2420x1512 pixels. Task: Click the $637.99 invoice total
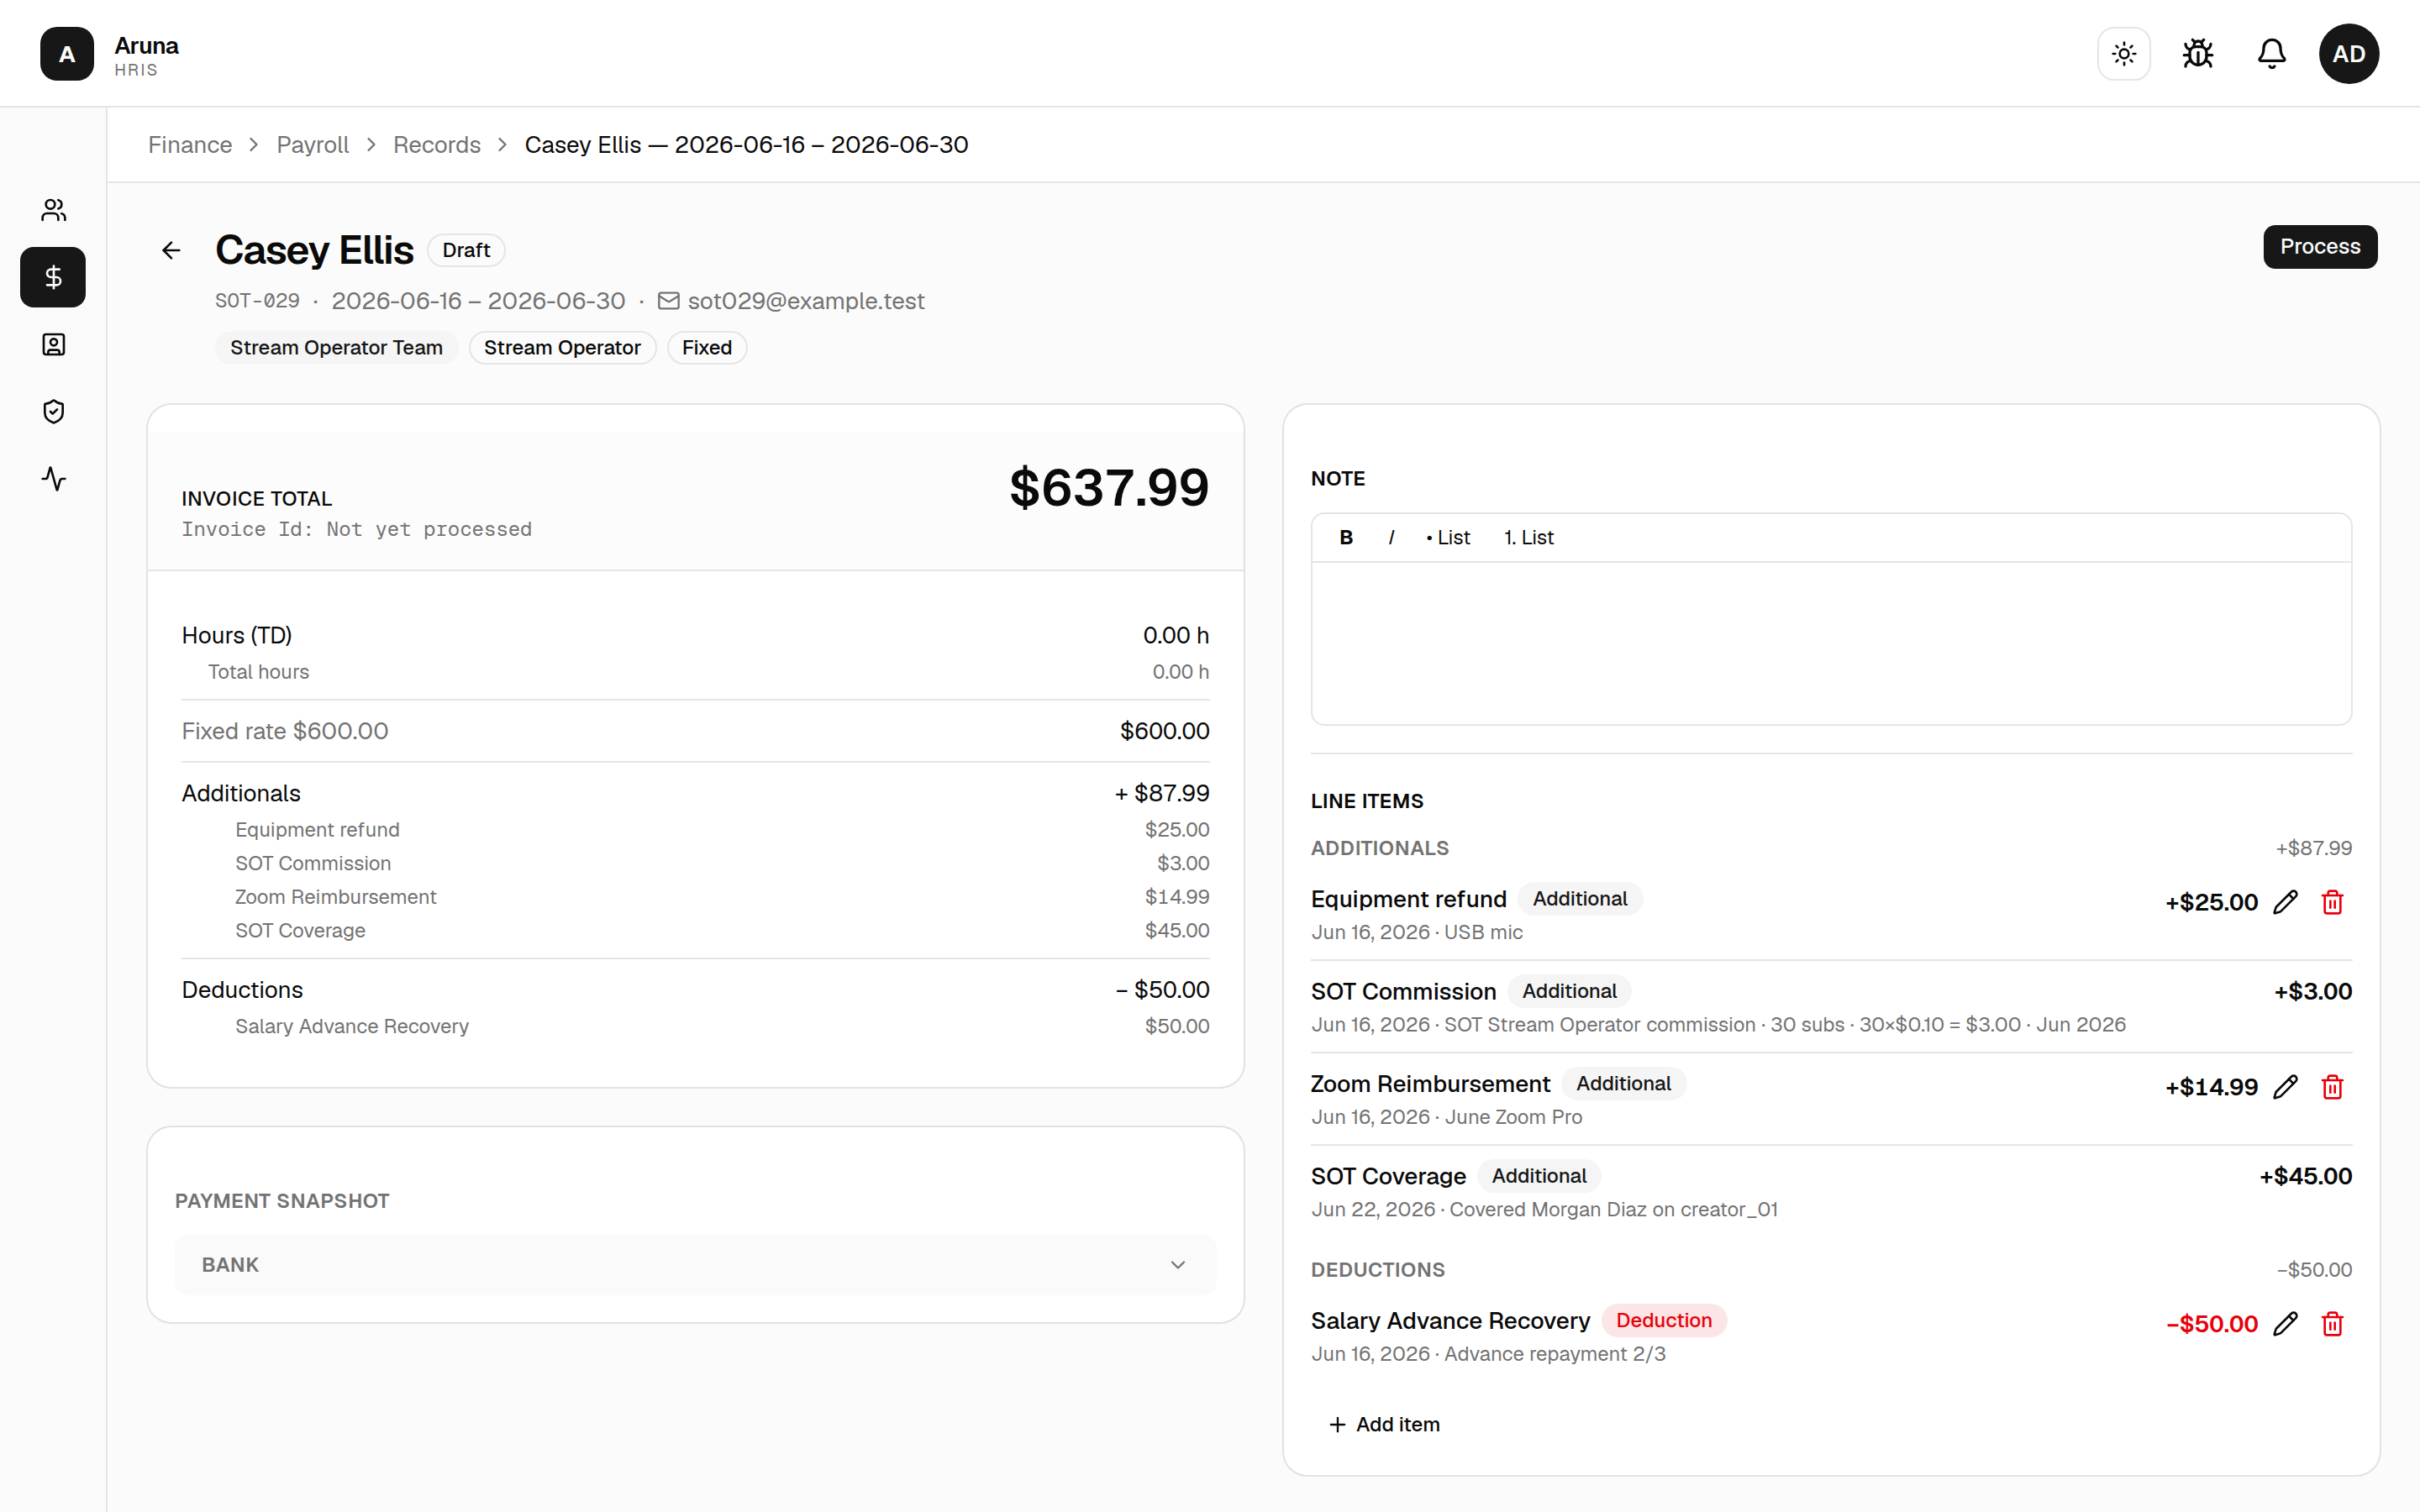tap(1109, 488)
